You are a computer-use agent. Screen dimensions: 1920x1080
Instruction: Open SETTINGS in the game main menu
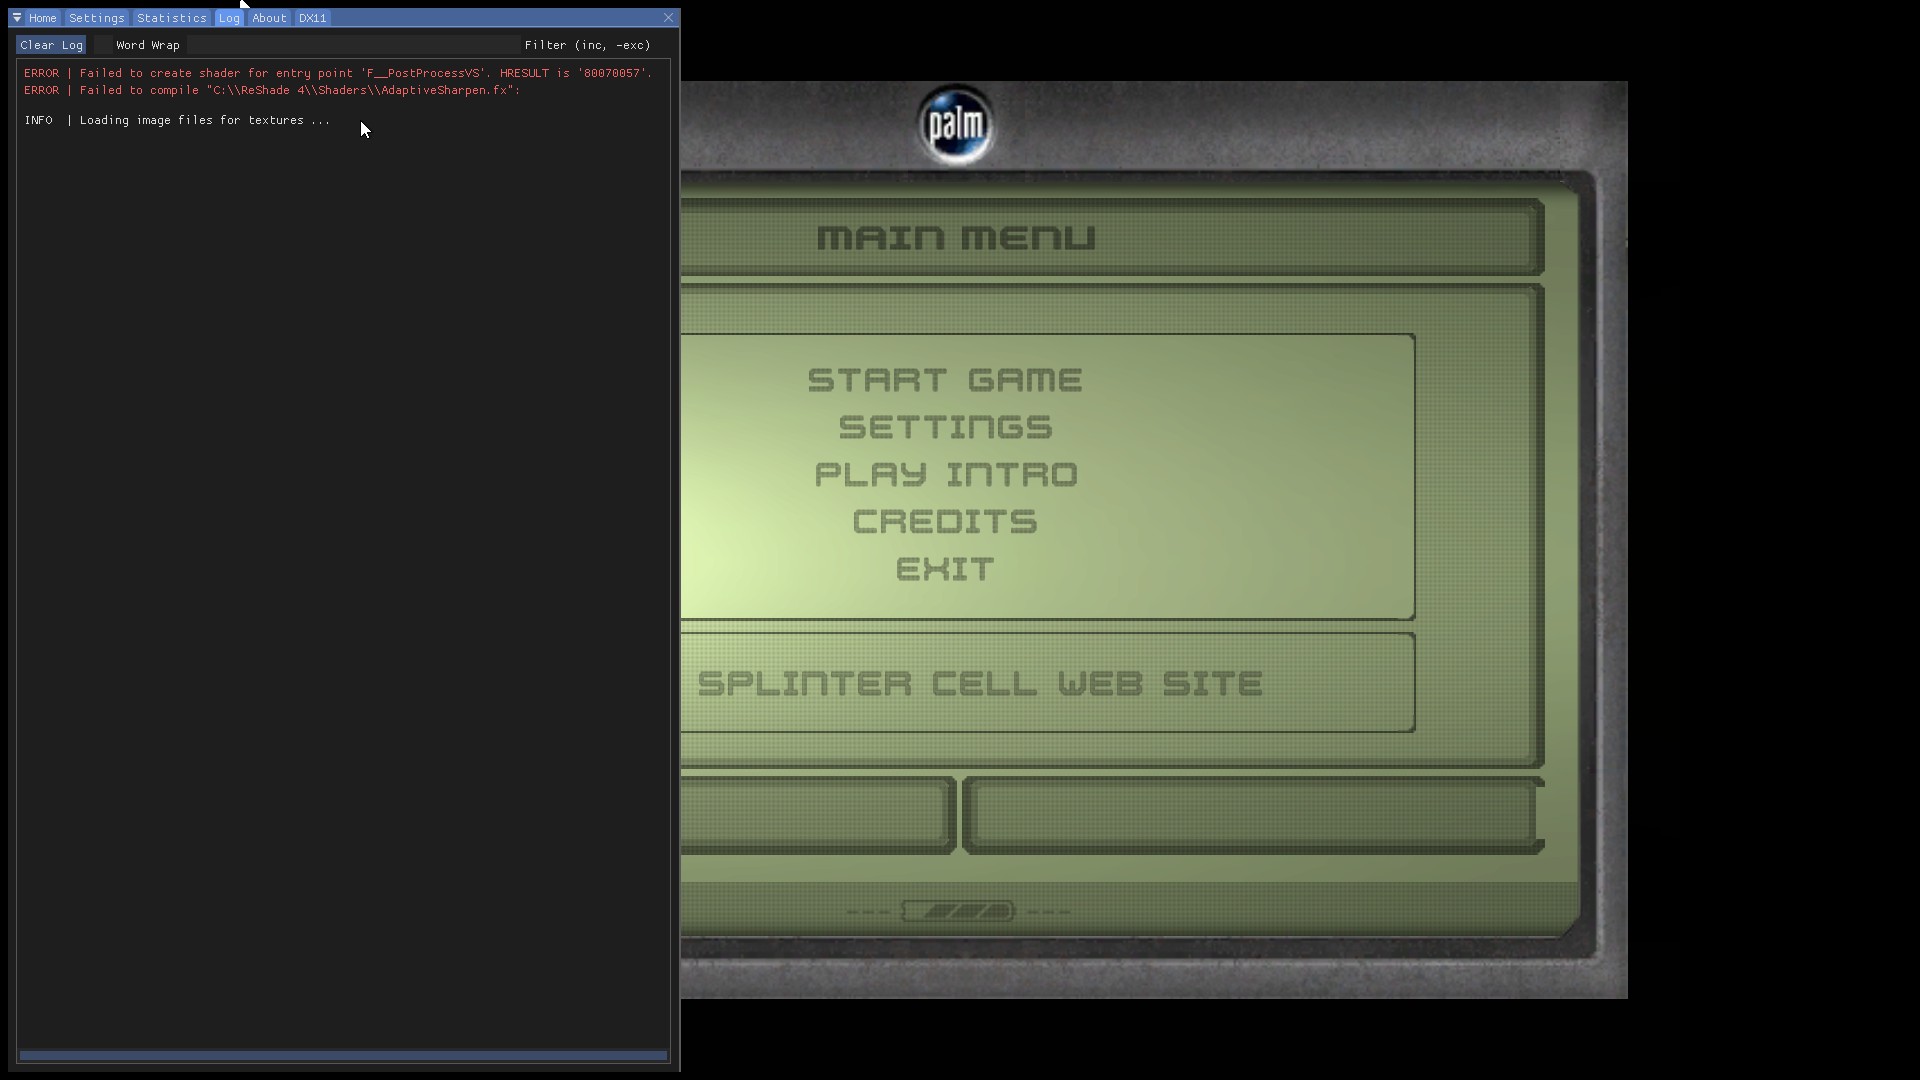point(945,427)
